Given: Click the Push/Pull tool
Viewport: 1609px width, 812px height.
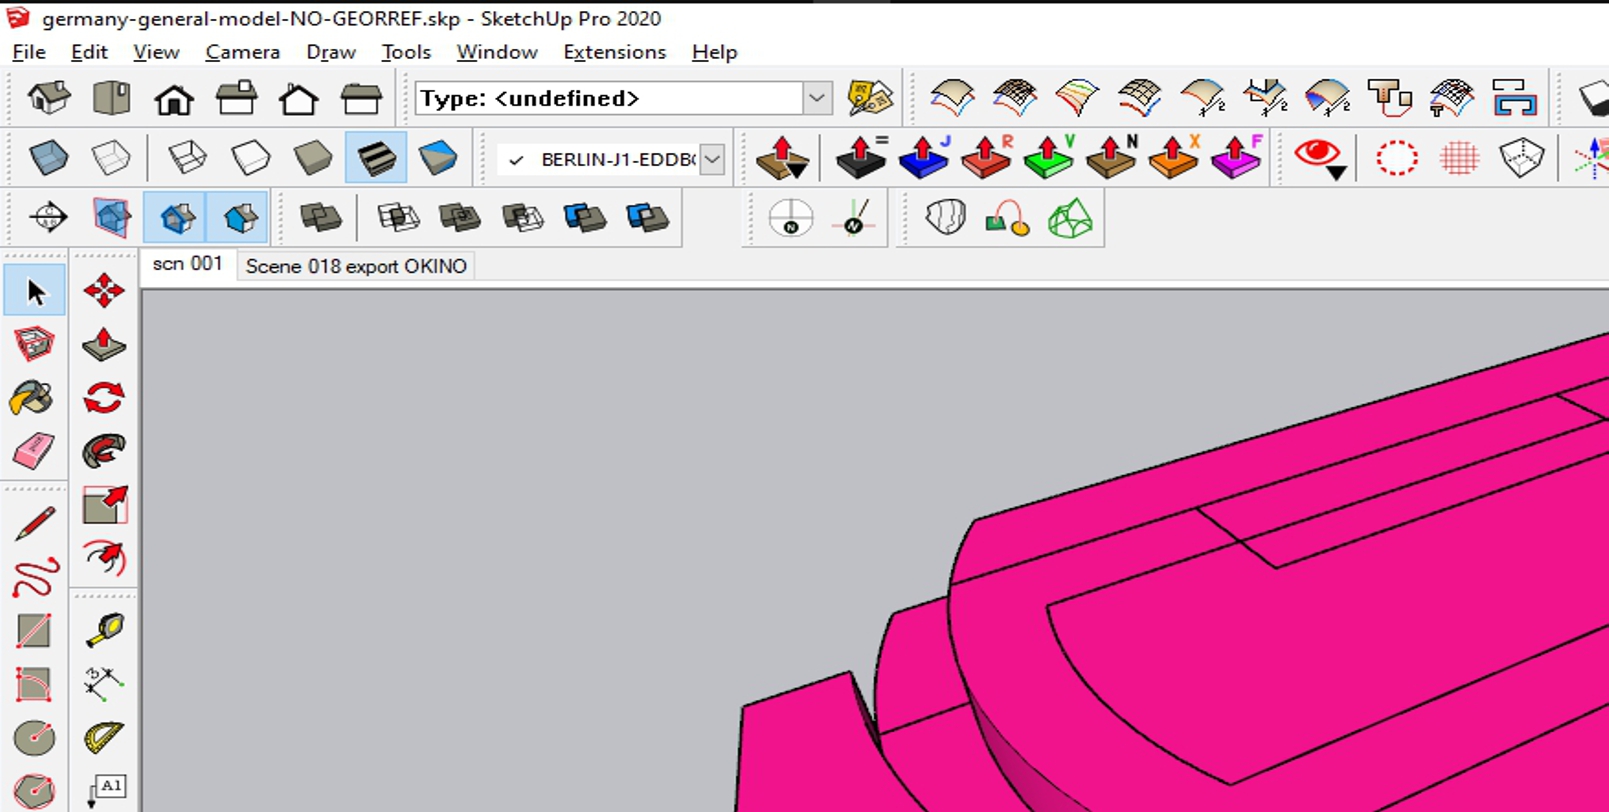Looking at the screenshot, I should click(104, 345).
